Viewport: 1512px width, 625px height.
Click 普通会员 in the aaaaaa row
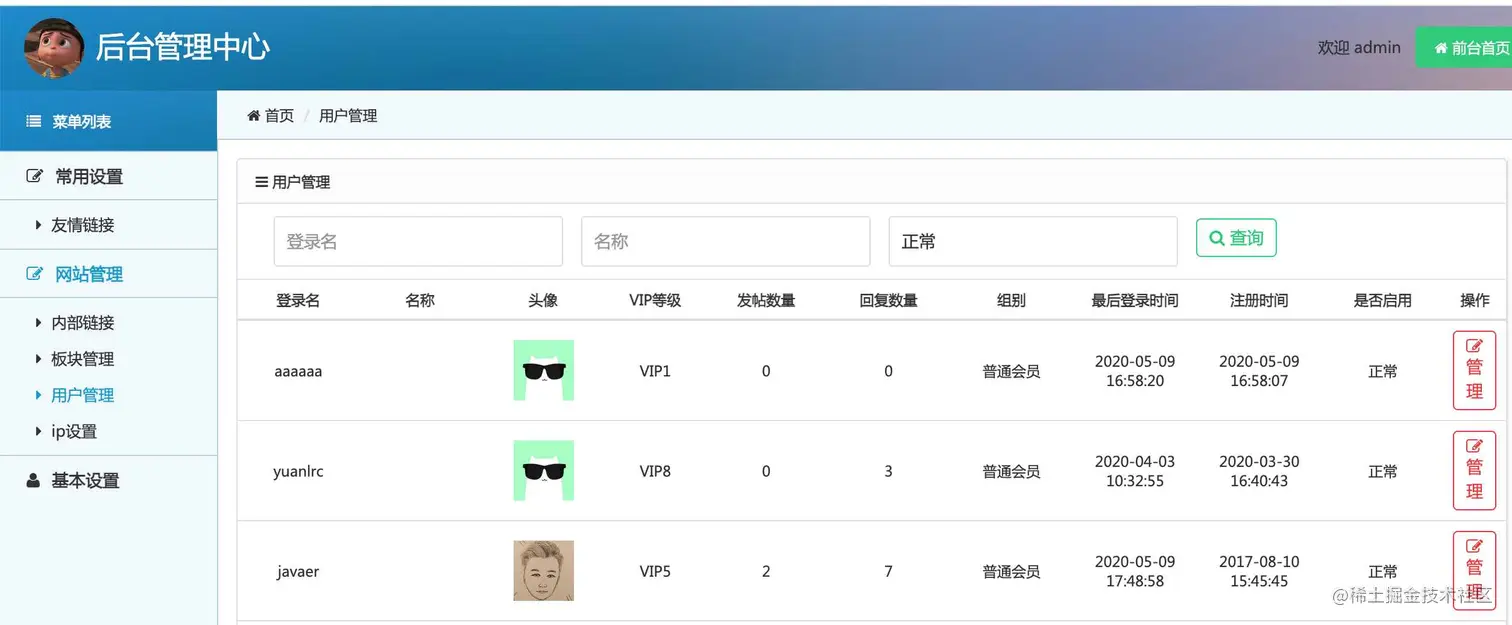pos(1011,371)
